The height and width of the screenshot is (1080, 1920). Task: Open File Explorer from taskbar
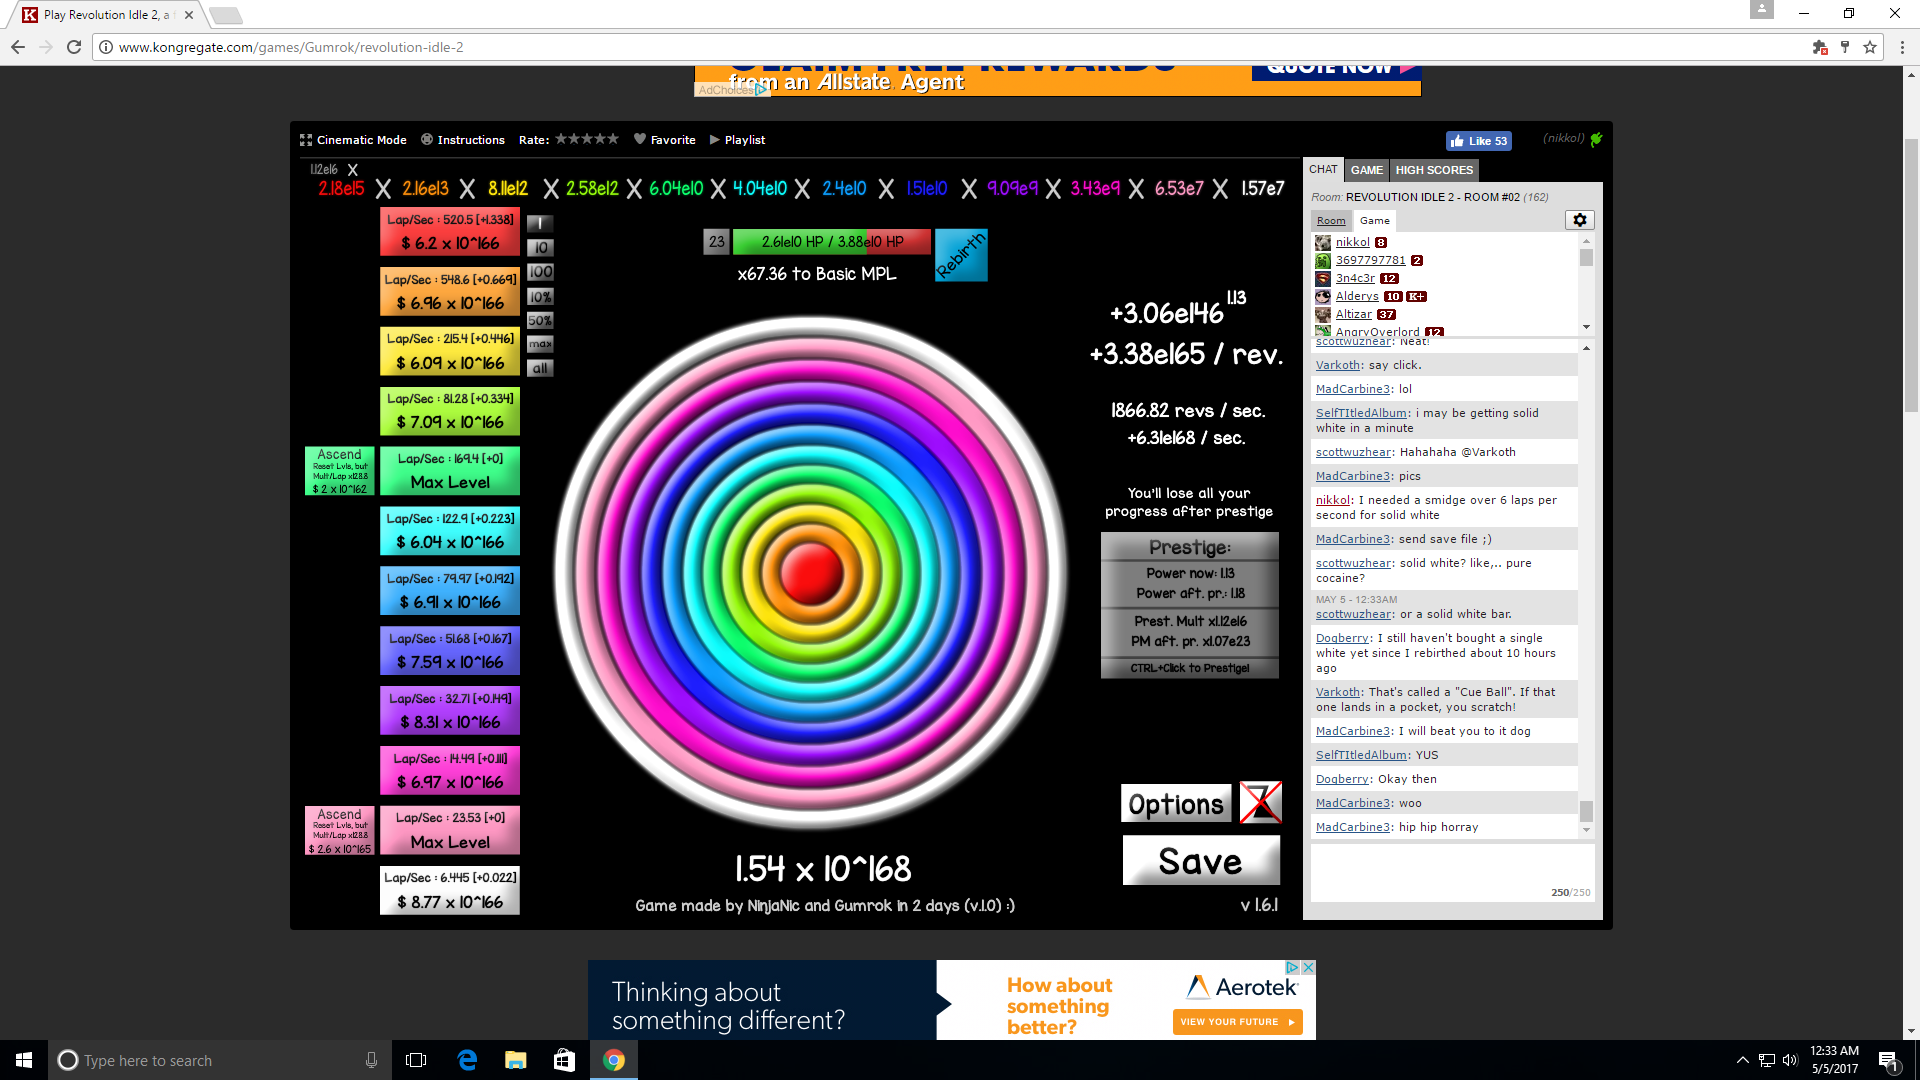click(x=516, y=1060)
